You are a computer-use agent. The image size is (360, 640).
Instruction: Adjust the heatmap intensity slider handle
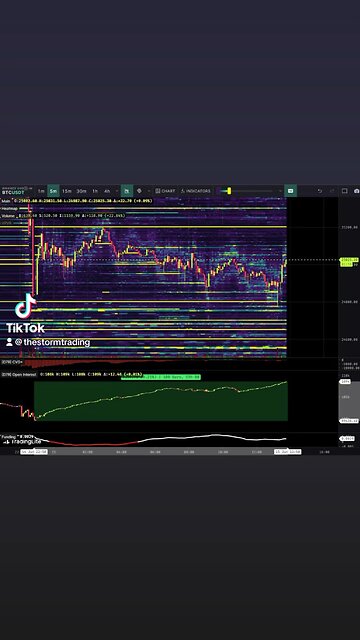[x=229, y=191]
